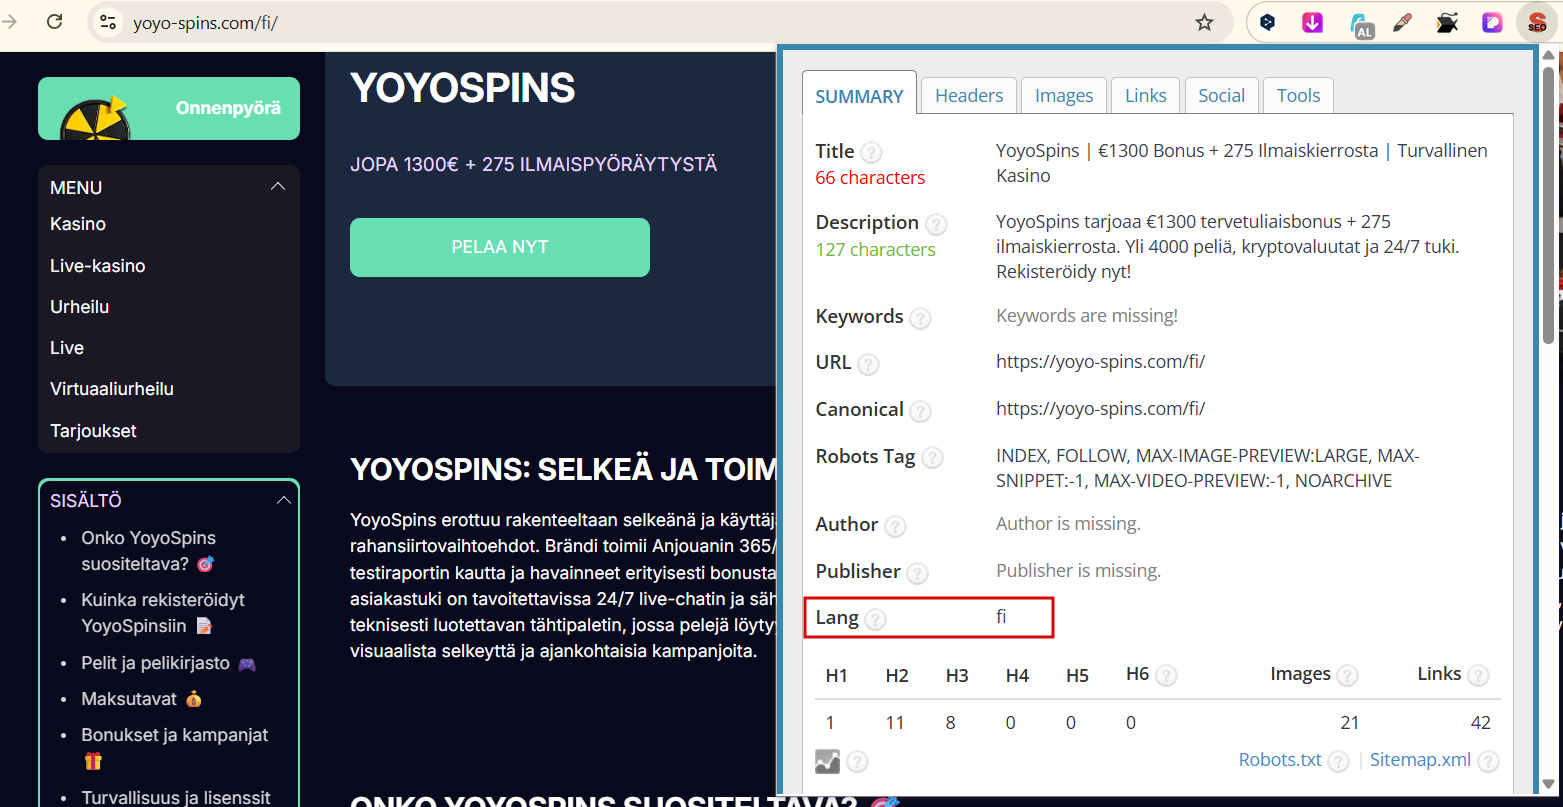Click the '127 characters' description length text

(876, 250)
